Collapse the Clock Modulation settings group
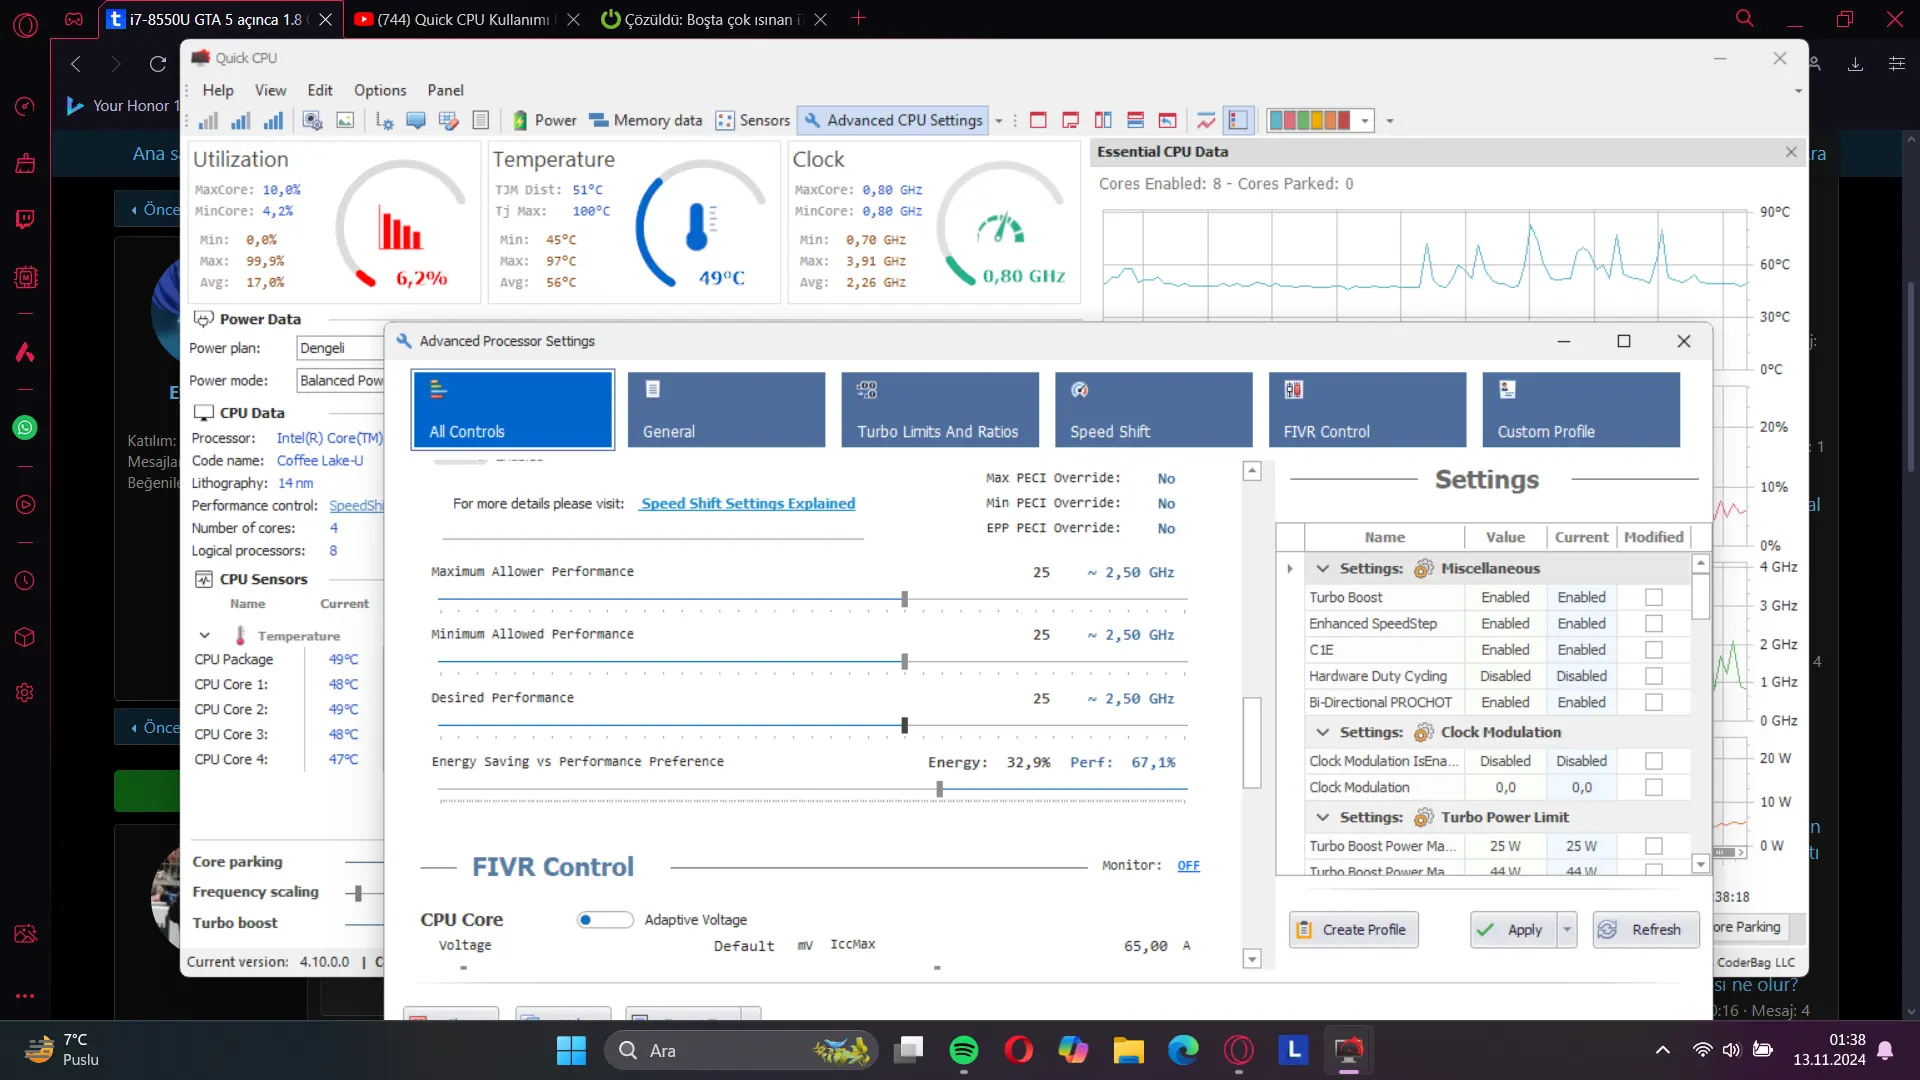The image size is (1920, 1080). tap(1323, 732)
